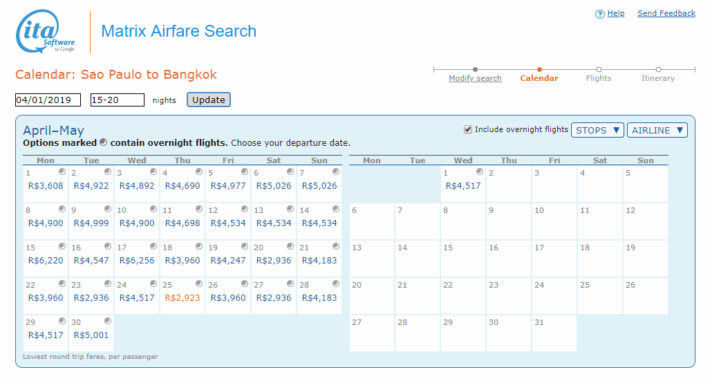
Task: Click overnight icon on April 2
Action: pyautogui.click(x=108, y=172)
